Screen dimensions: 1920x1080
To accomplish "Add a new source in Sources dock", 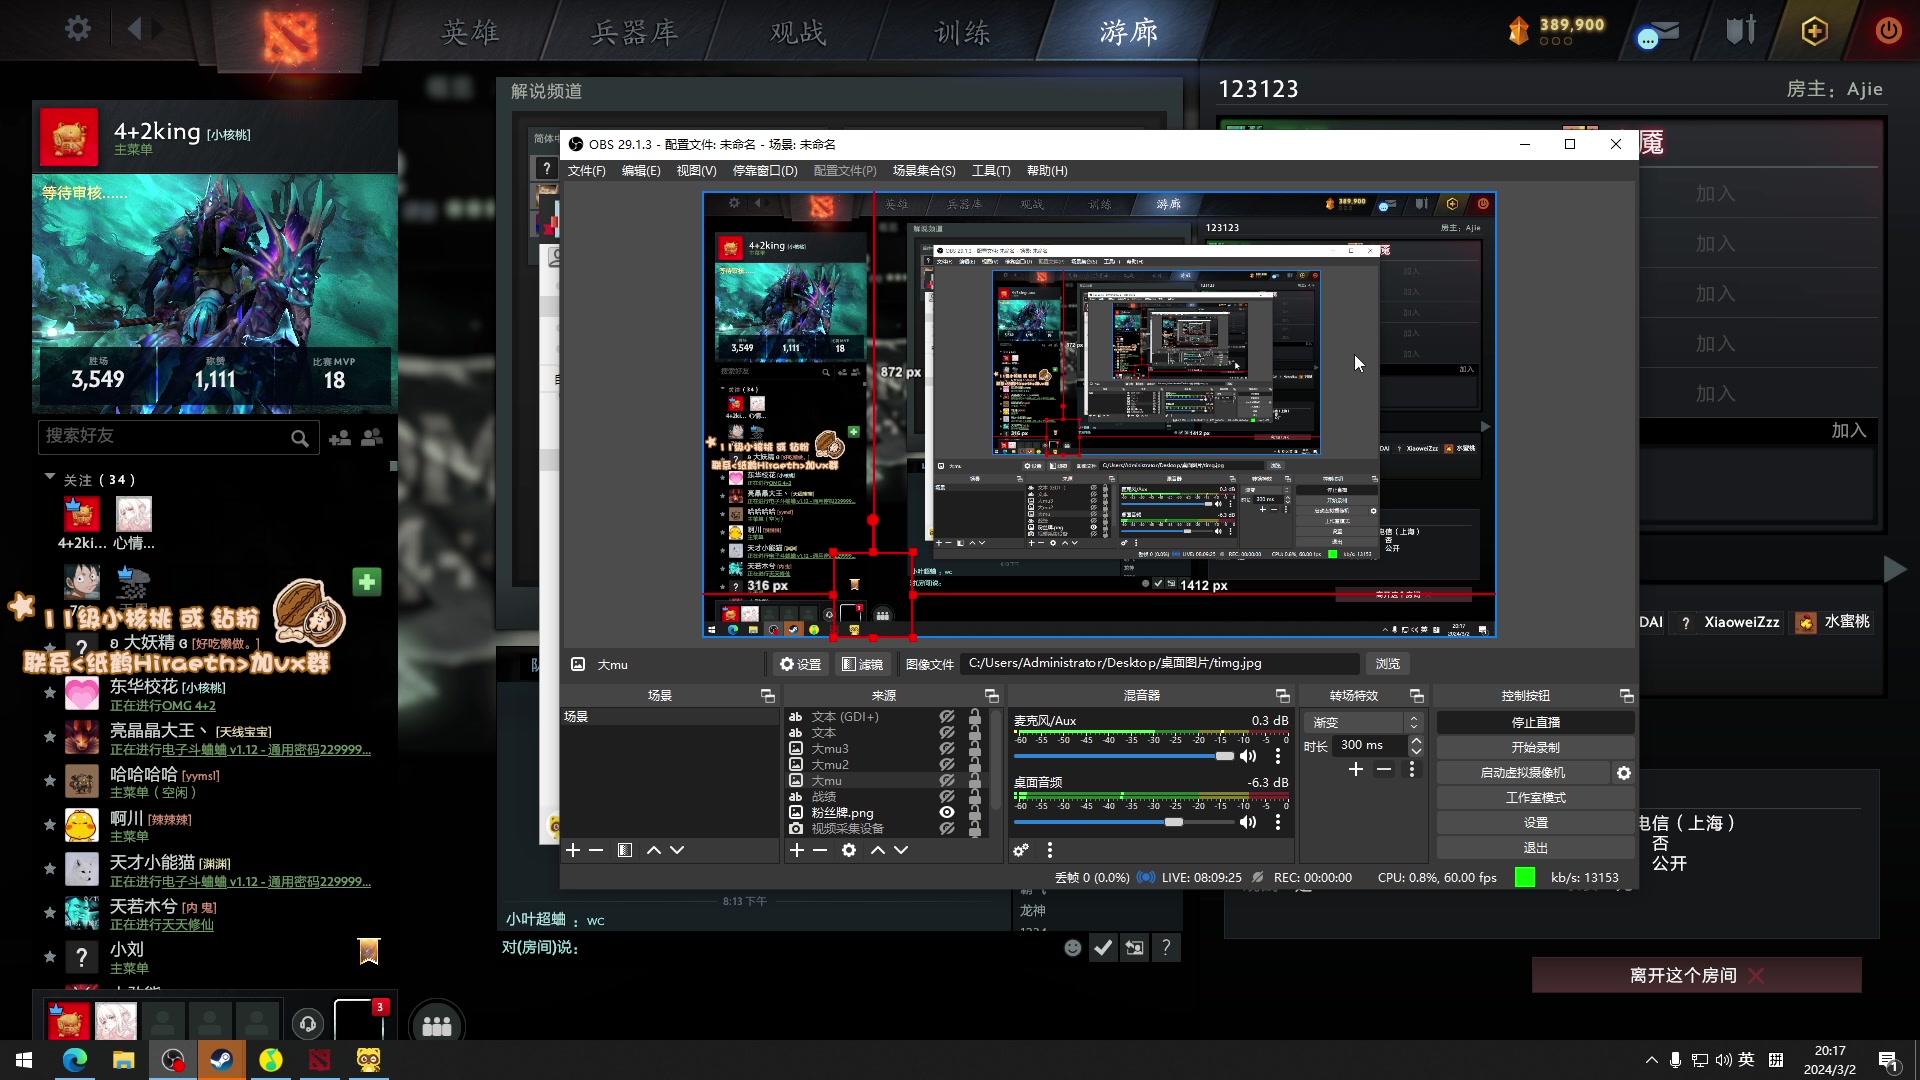I will (x=797, y=850).
